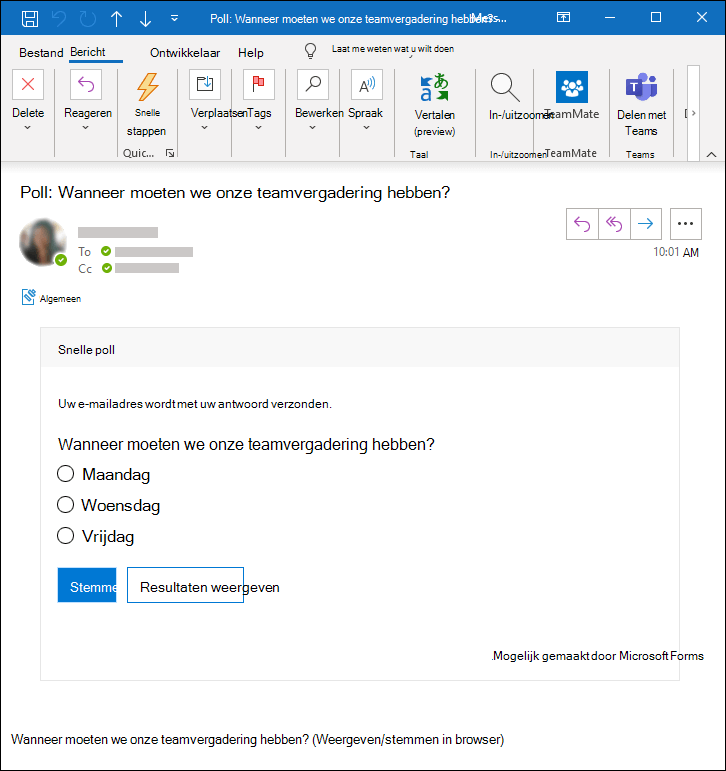Viewport: 726px width, 771px height.
Task: Expand the Reageren dropdown arrow
Action: tap(86, 128)
